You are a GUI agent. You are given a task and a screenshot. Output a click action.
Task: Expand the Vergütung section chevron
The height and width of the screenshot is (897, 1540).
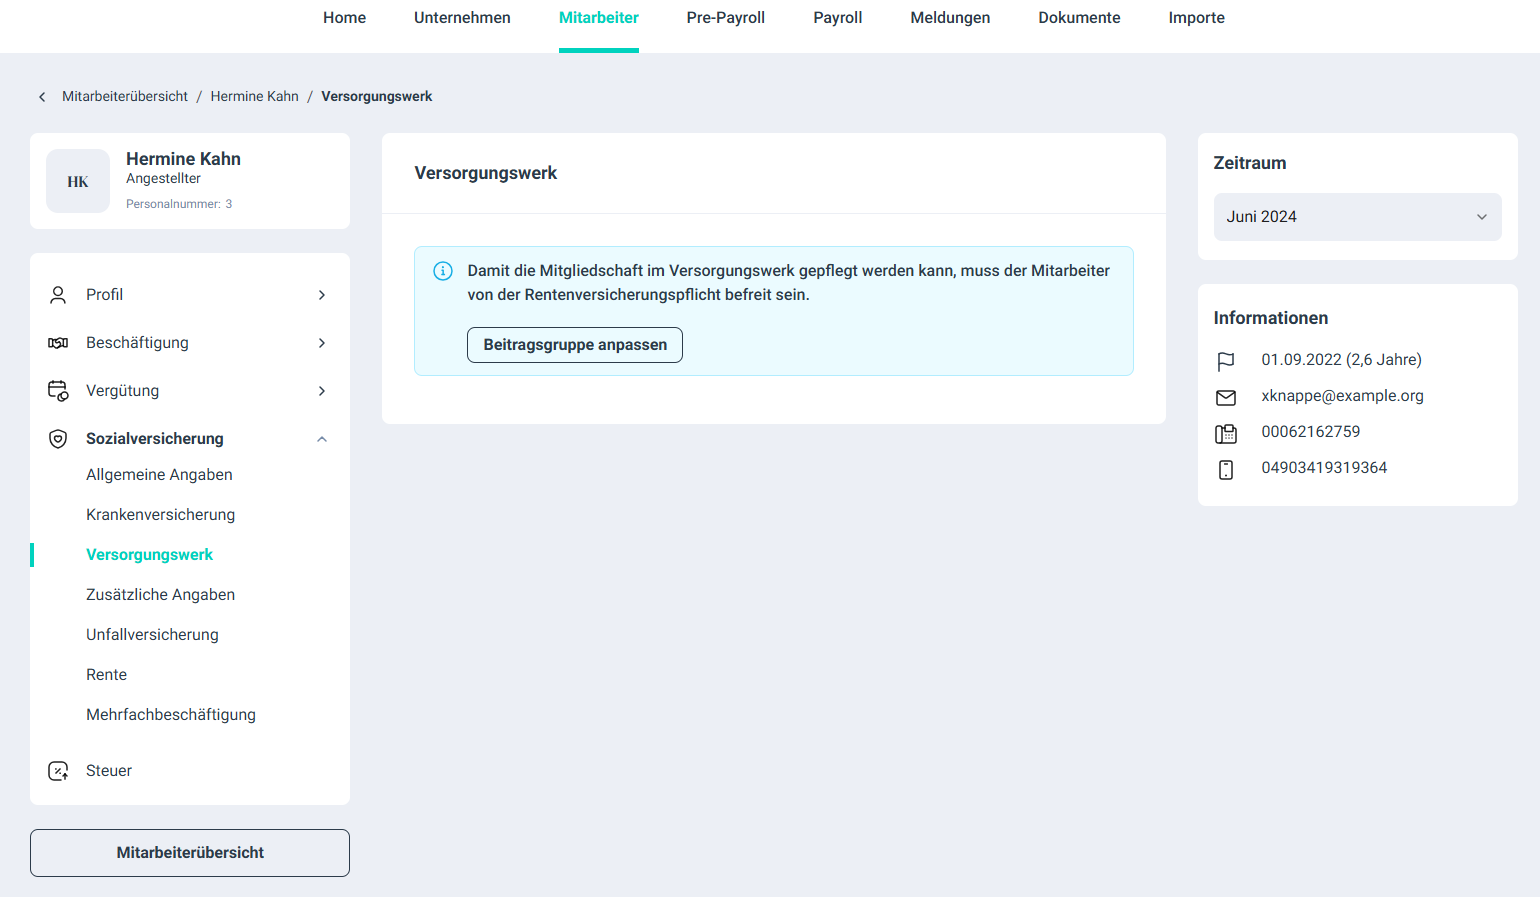pos(322,391)
